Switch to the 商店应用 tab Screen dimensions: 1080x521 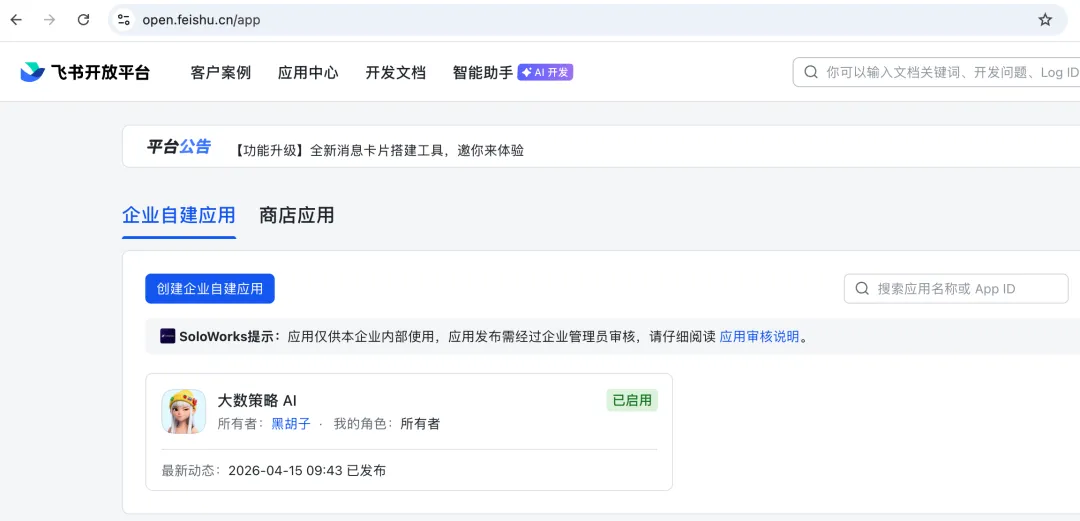pos(296,215)
